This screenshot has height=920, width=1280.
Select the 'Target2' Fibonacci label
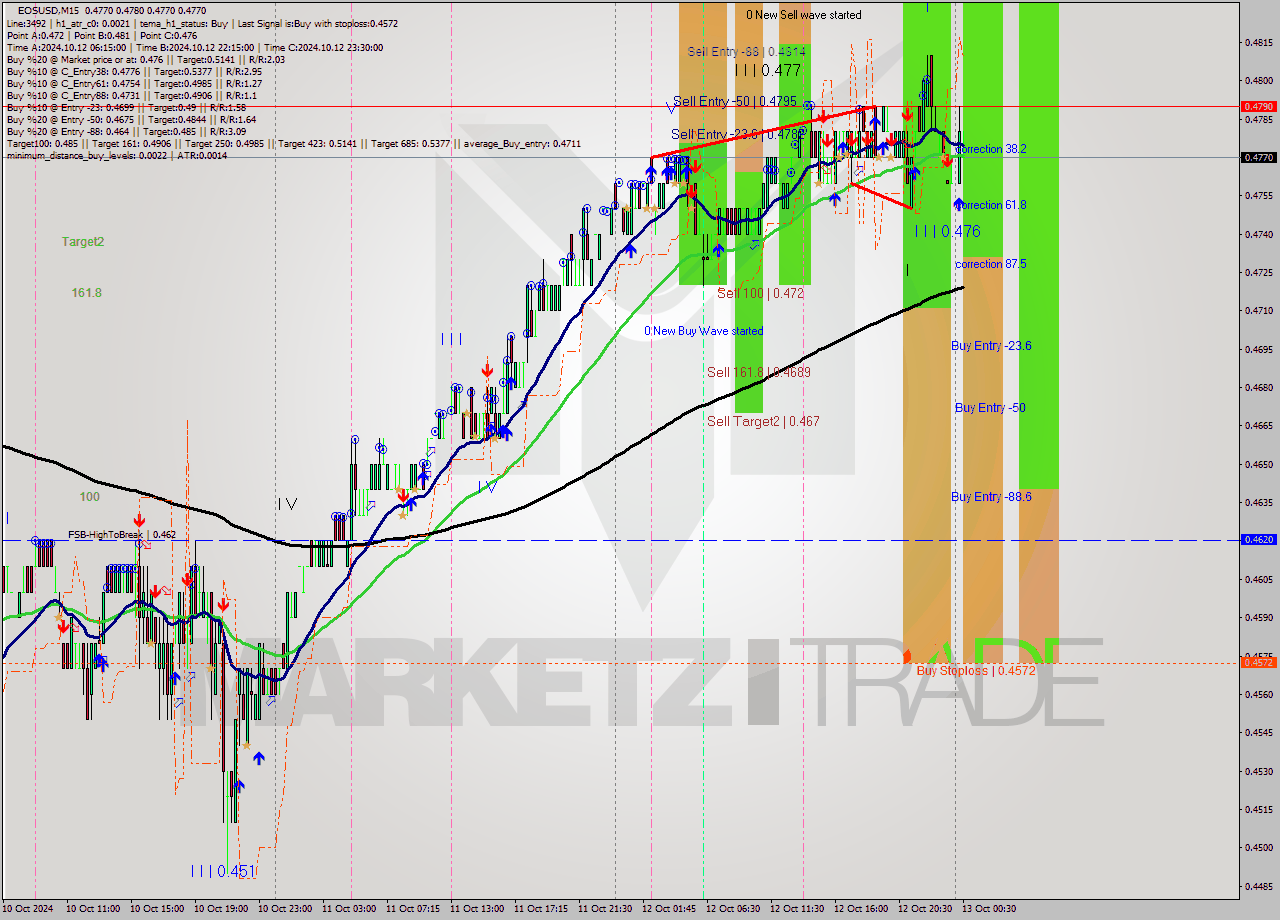pos(82,242)
